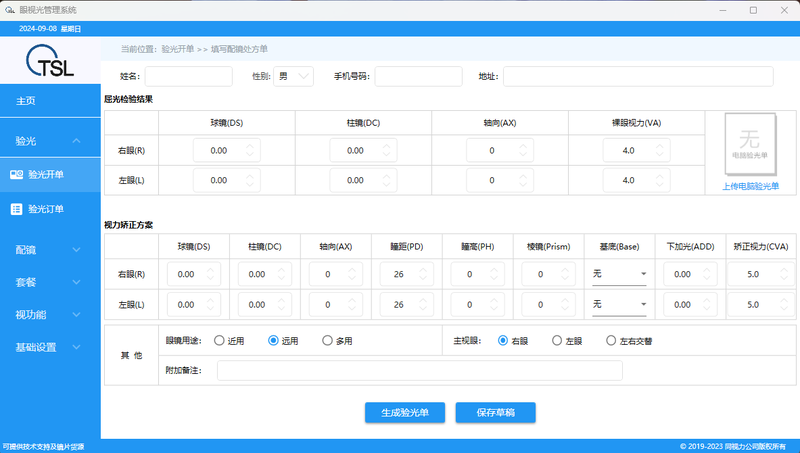This screenshot has width=800, height=453.
Task: Click the 手机号码 input field
Action: click(418, 77)
